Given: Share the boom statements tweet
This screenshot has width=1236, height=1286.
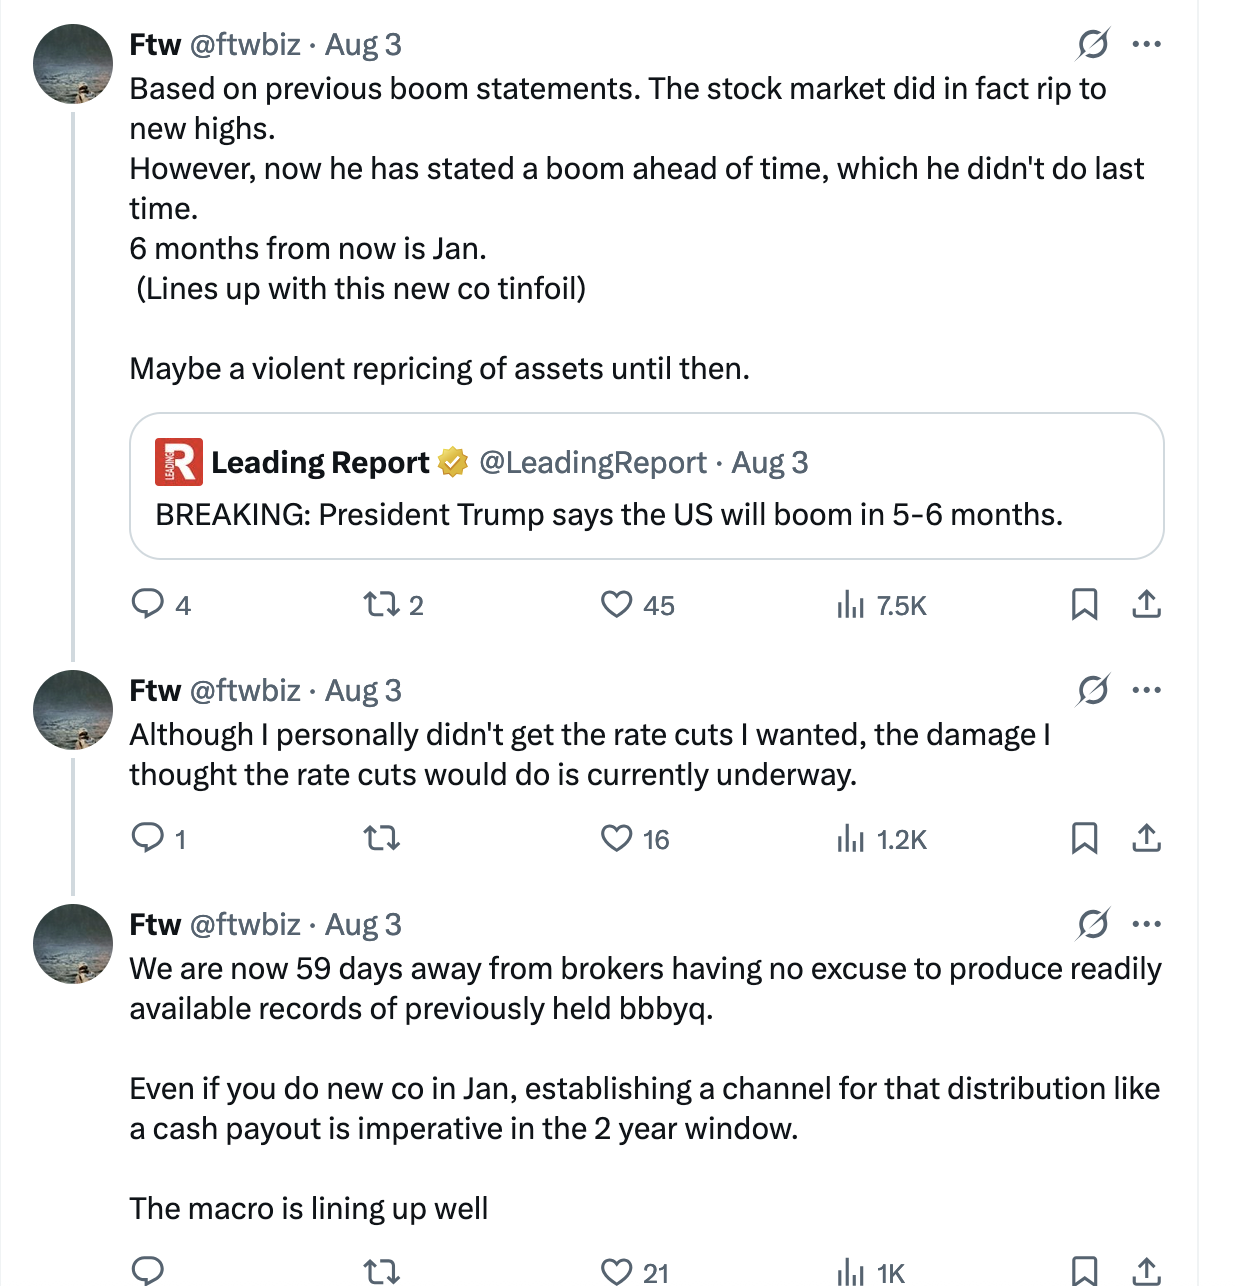Looking at the screenshot, I should point(1146,604).
